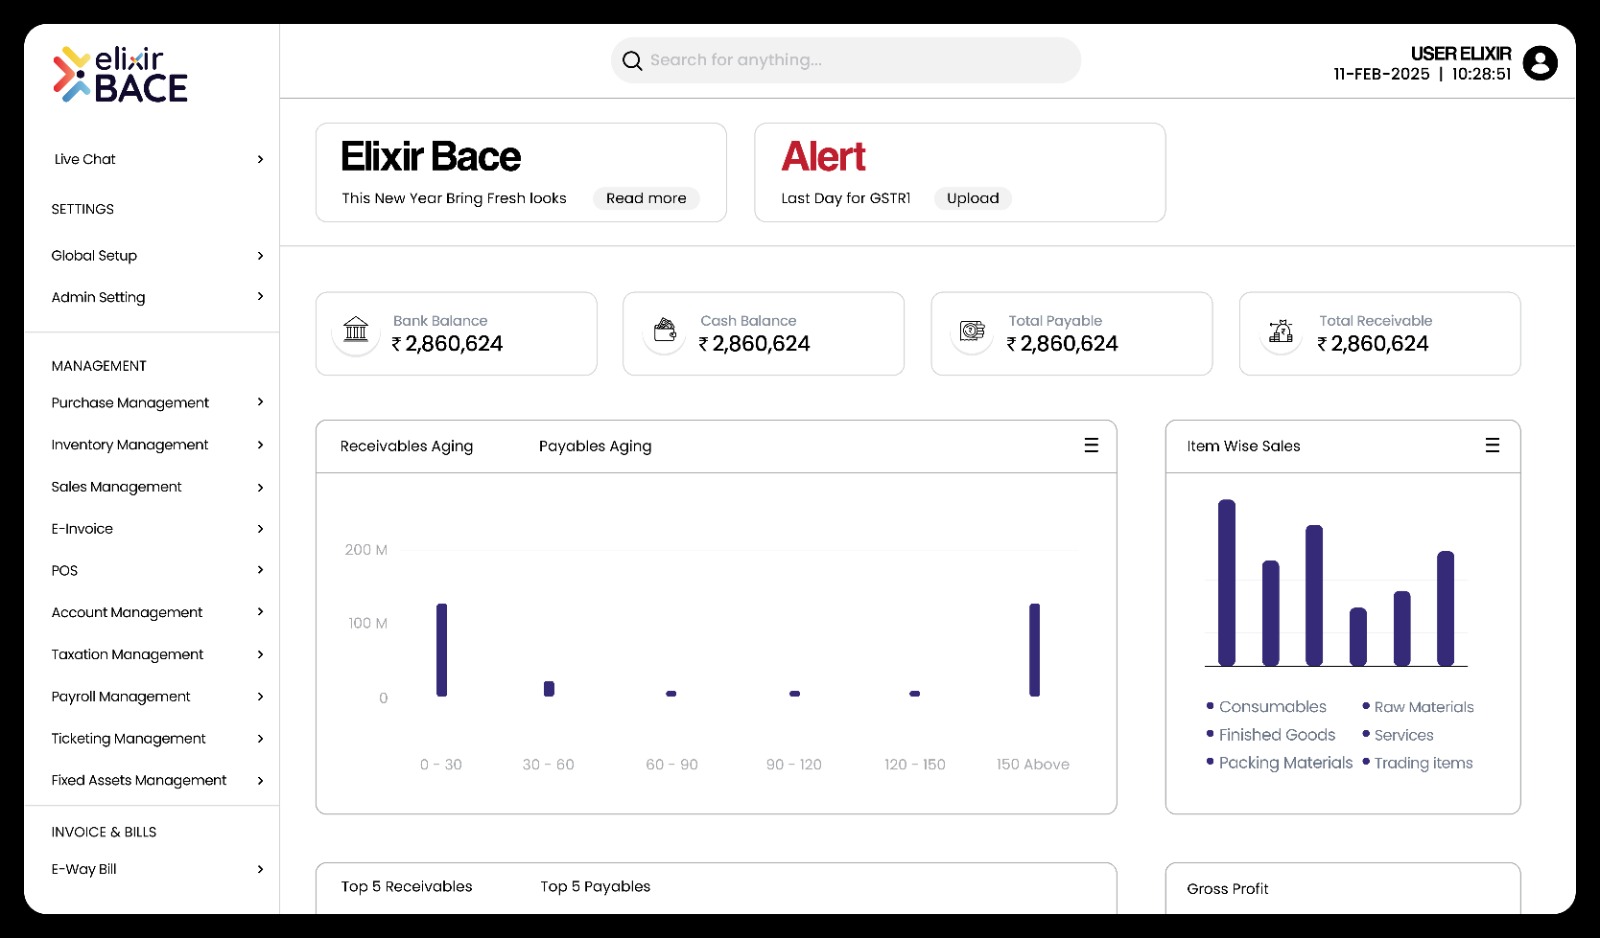Screen dimensions: 1600x938
Task: Expand Global Setup chevron
Action: click(260, 256)
